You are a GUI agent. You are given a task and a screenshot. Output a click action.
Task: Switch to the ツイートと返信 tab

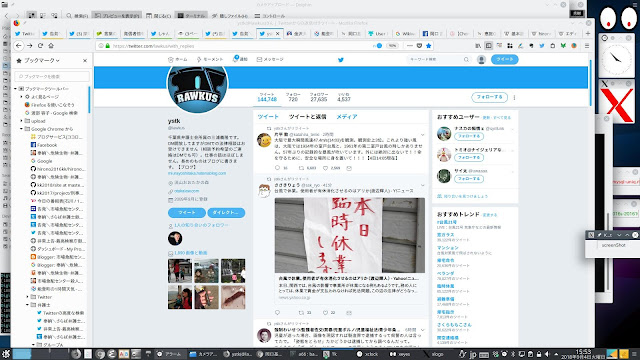pyautogui.click(x=308, y=117)
